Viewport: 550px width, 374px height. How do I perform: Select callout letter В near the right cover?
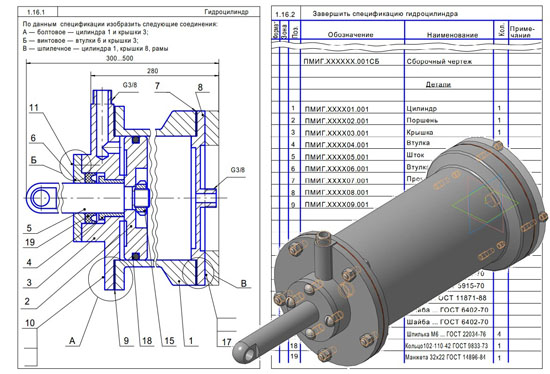coord(243,283)
